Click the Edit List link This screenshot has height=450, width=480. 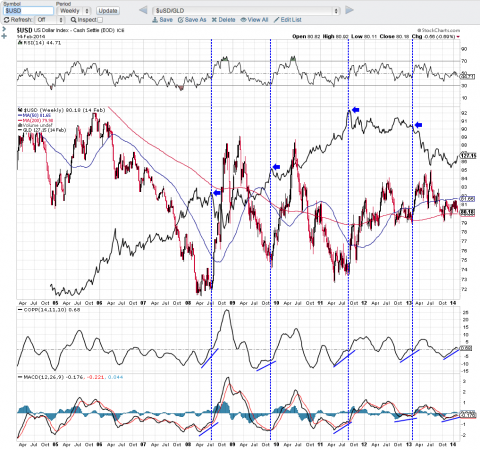click(x=288, y=20)
